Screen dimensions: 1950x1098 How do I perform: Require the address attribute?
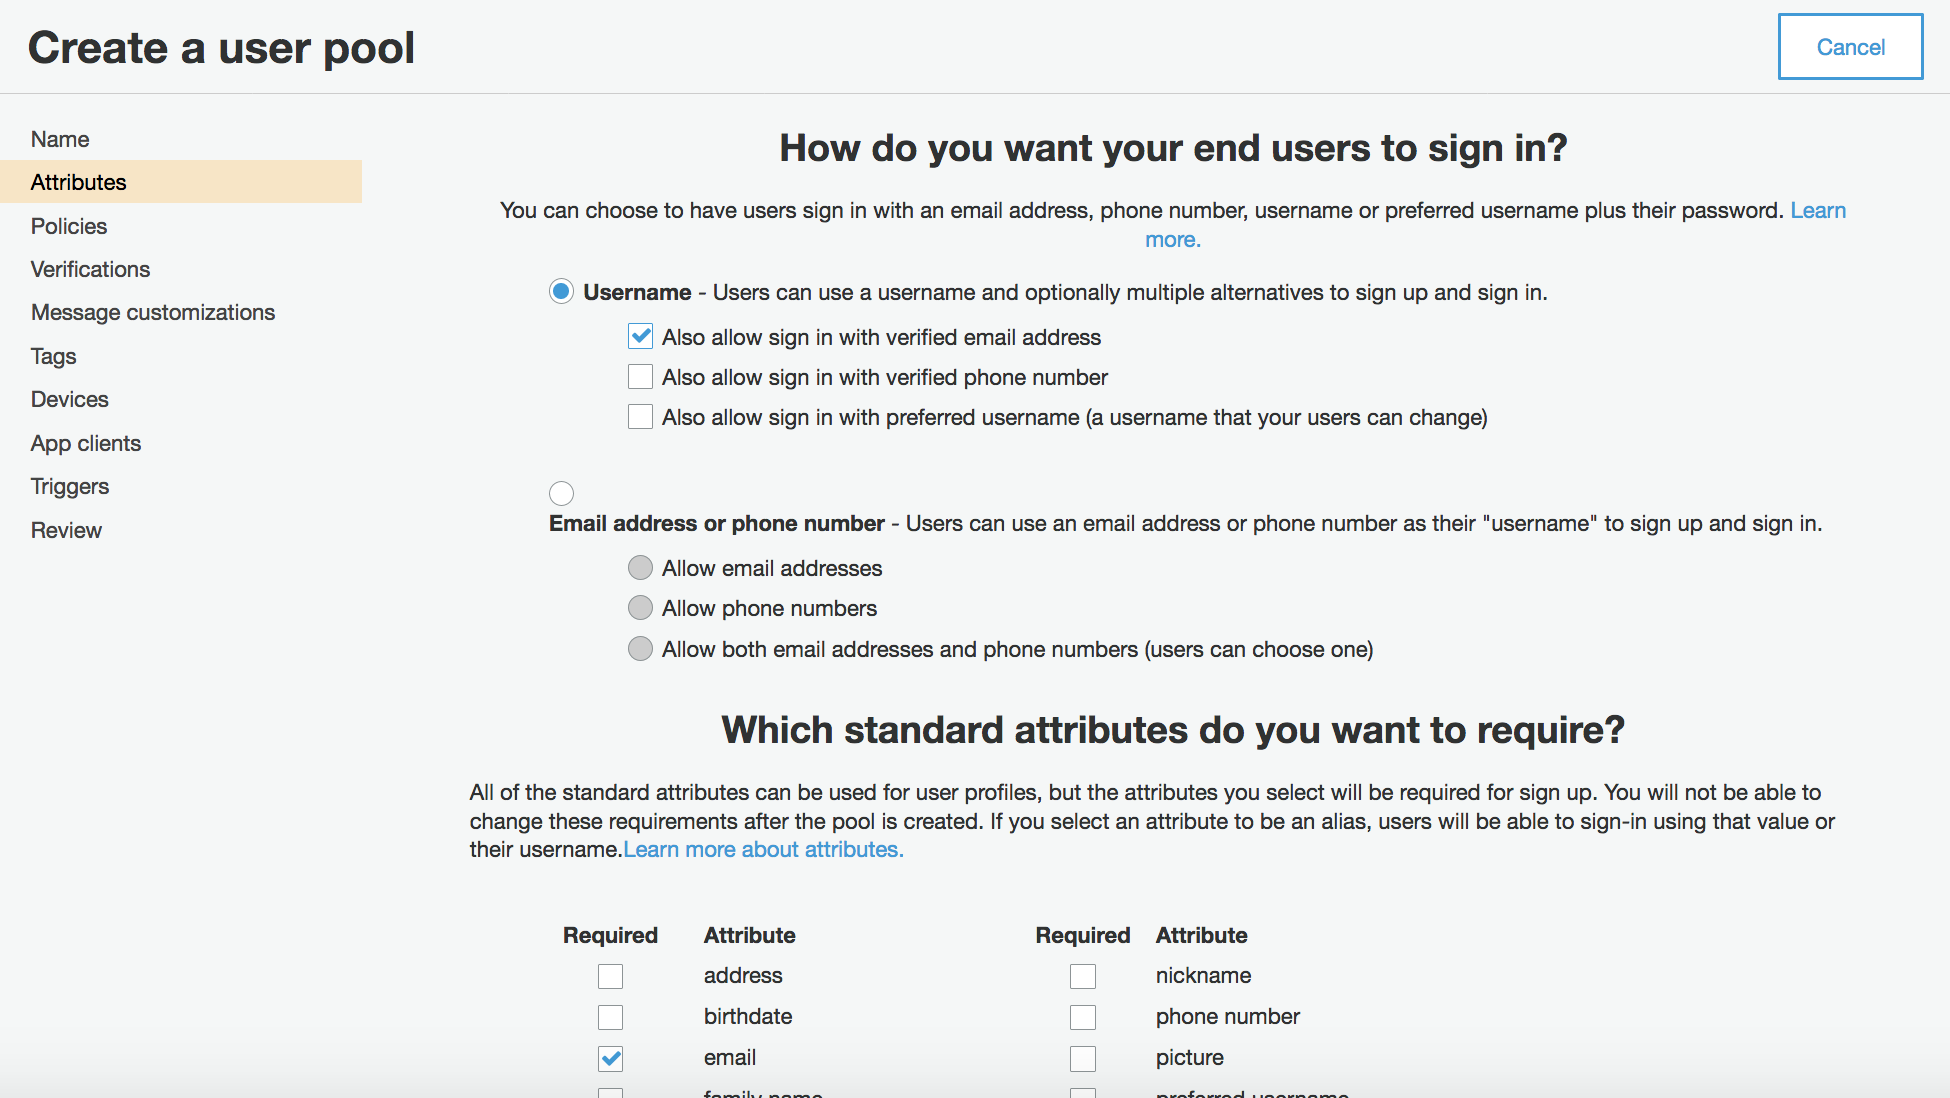(x=610, y=976)
